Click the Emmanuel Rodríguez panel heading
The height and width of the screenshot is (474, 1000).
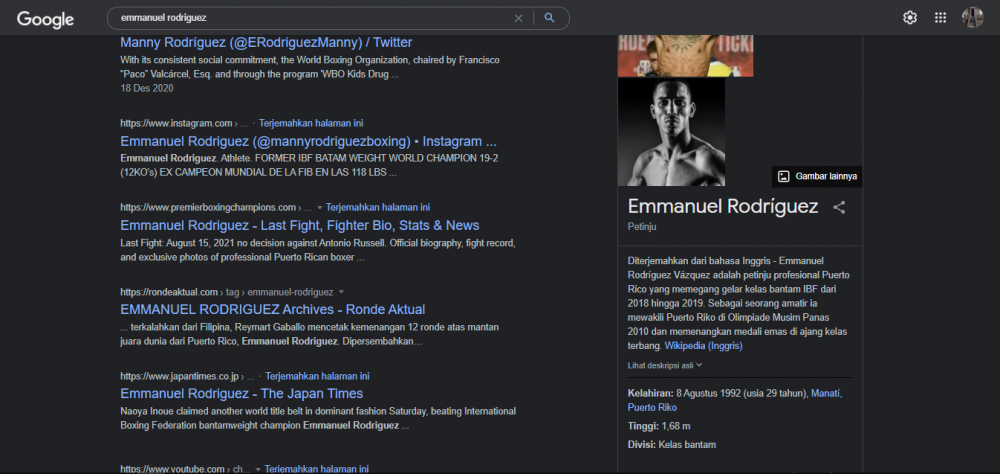pos(723,207)
